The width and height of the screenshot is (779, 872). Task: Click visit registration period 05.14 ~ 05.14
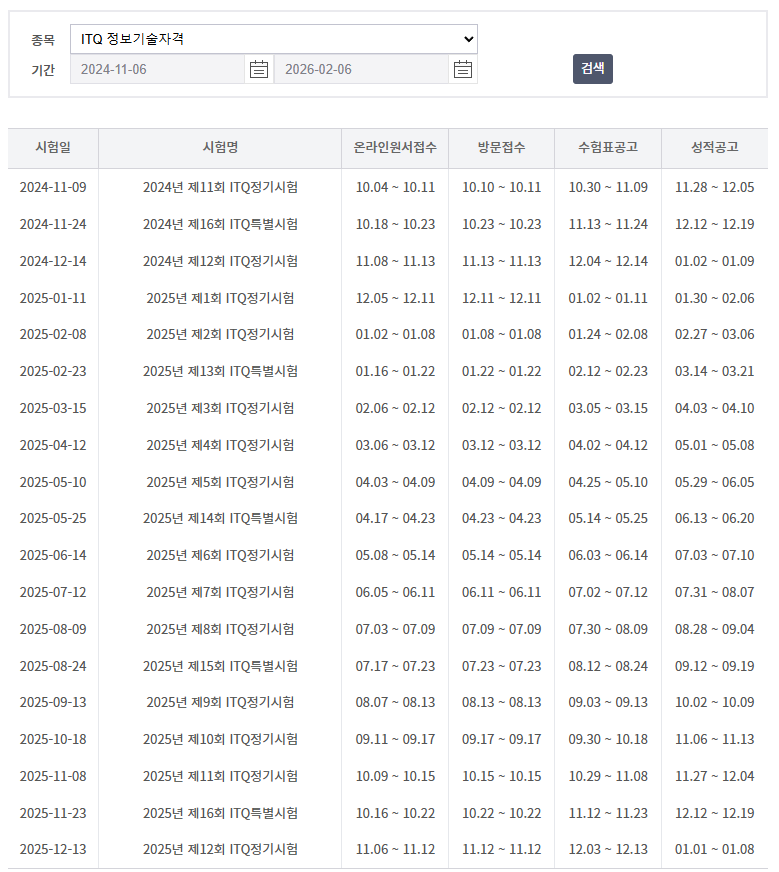pyautogui.click(x=502, y=555)
